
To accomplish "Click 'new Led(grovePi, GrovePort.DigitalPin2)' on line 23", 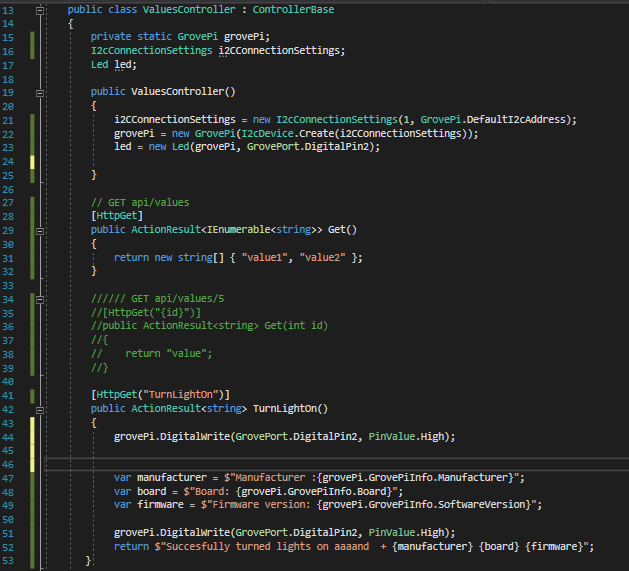I will pos(262,147).
